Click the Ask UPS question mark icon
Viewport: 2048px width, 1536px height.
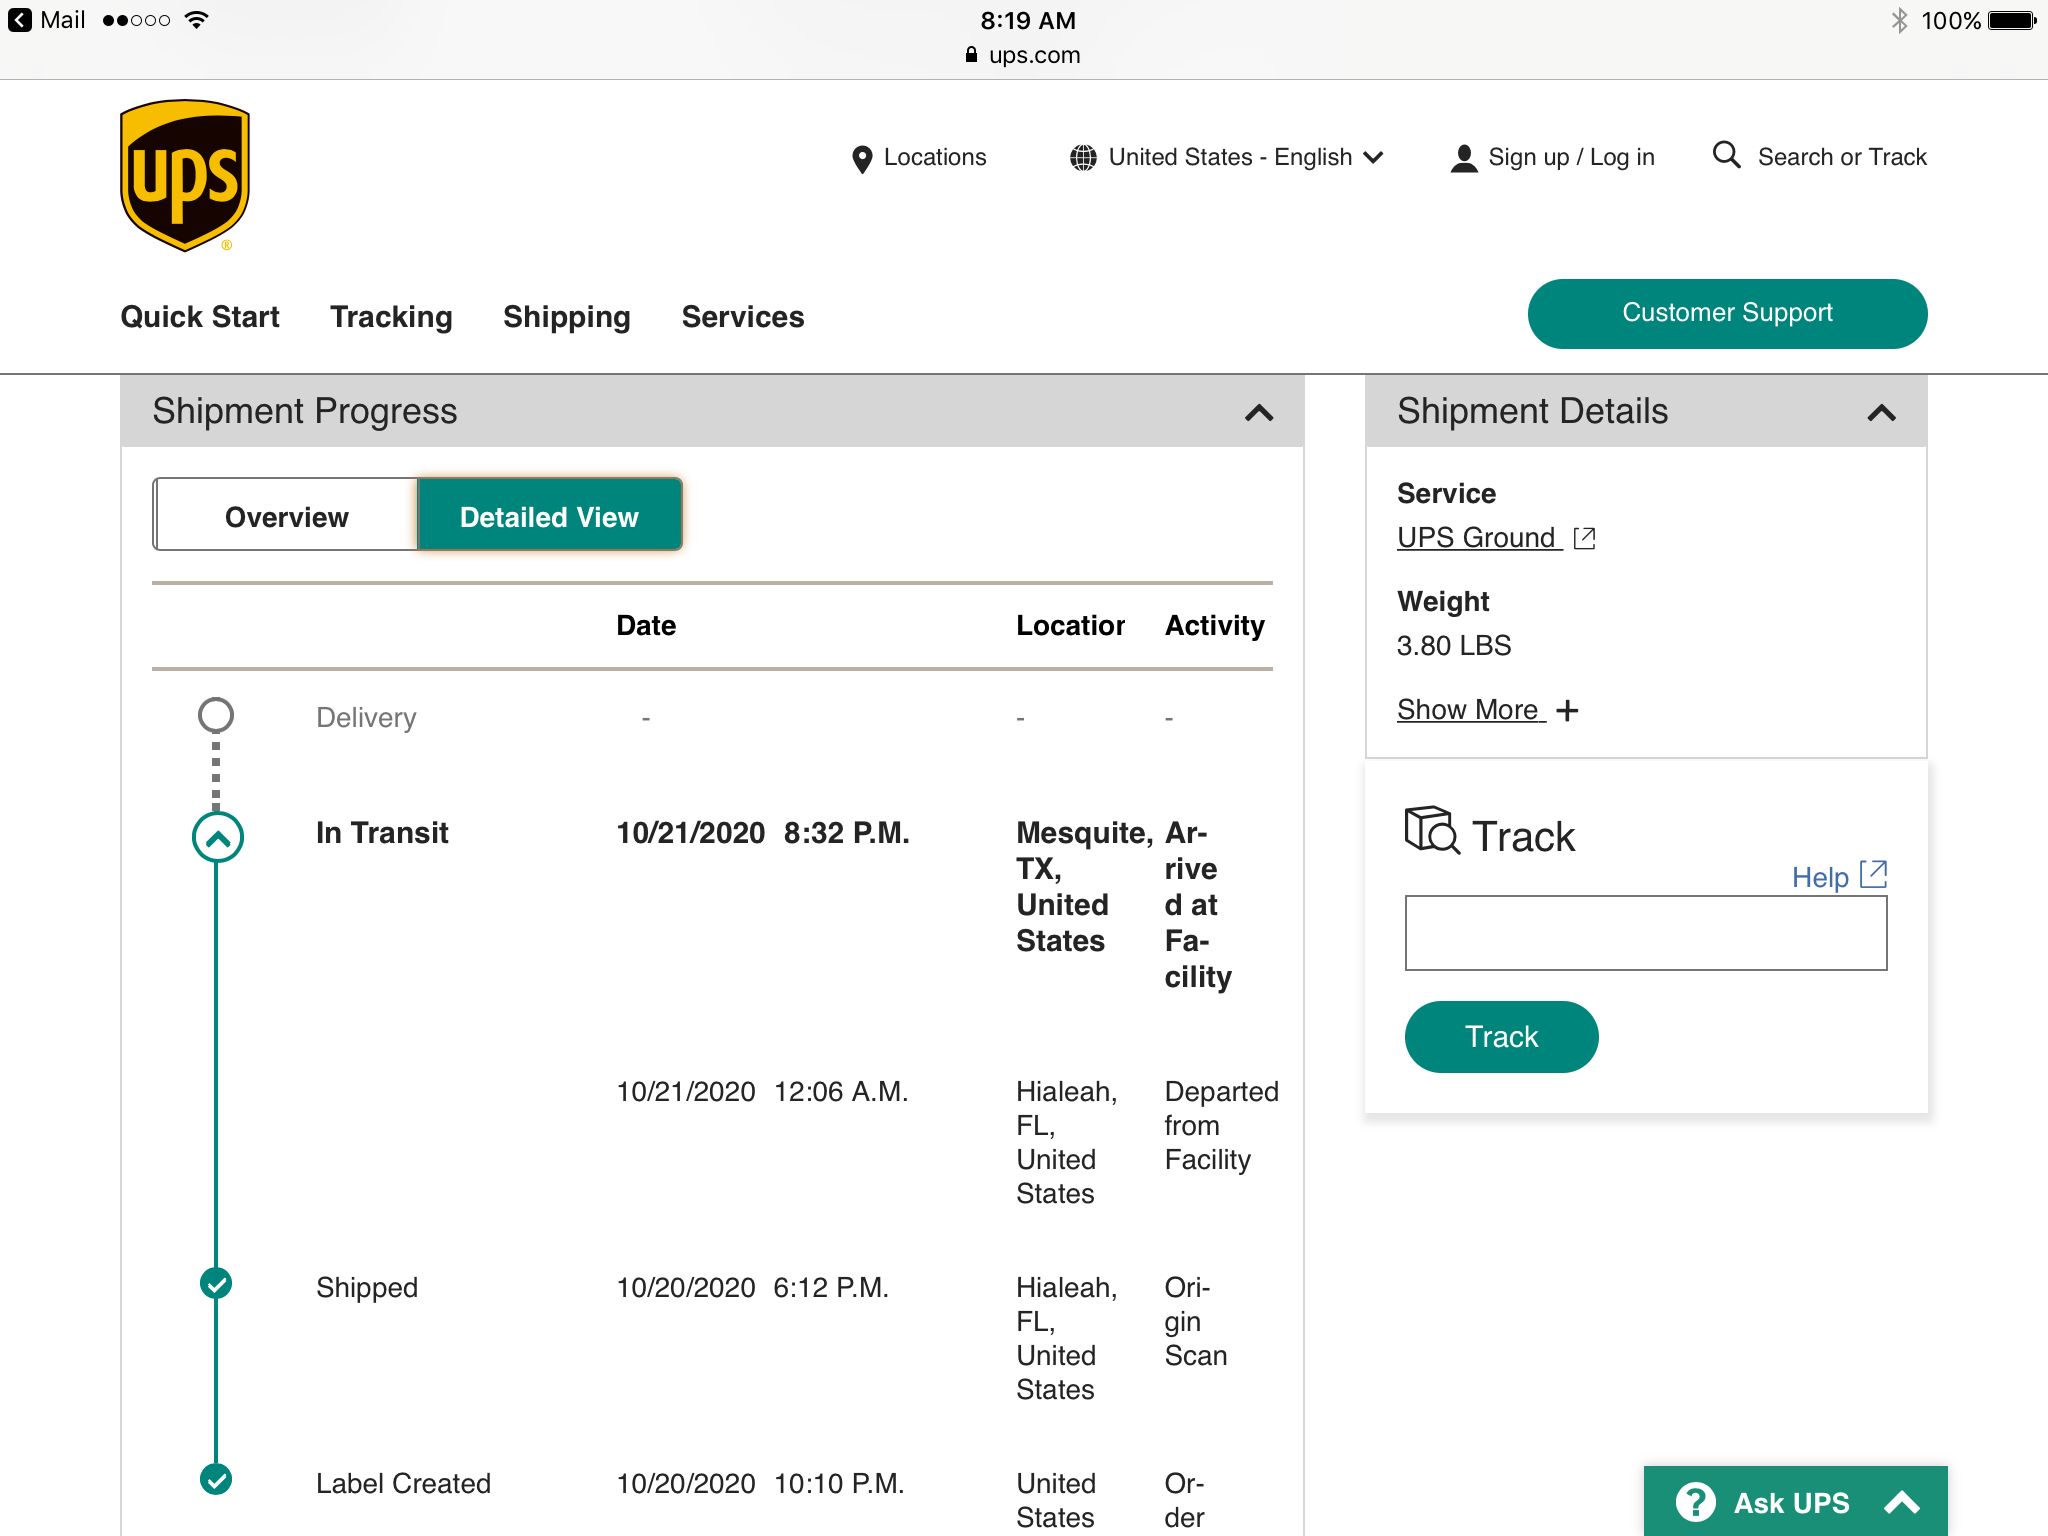point(1695,1502)
